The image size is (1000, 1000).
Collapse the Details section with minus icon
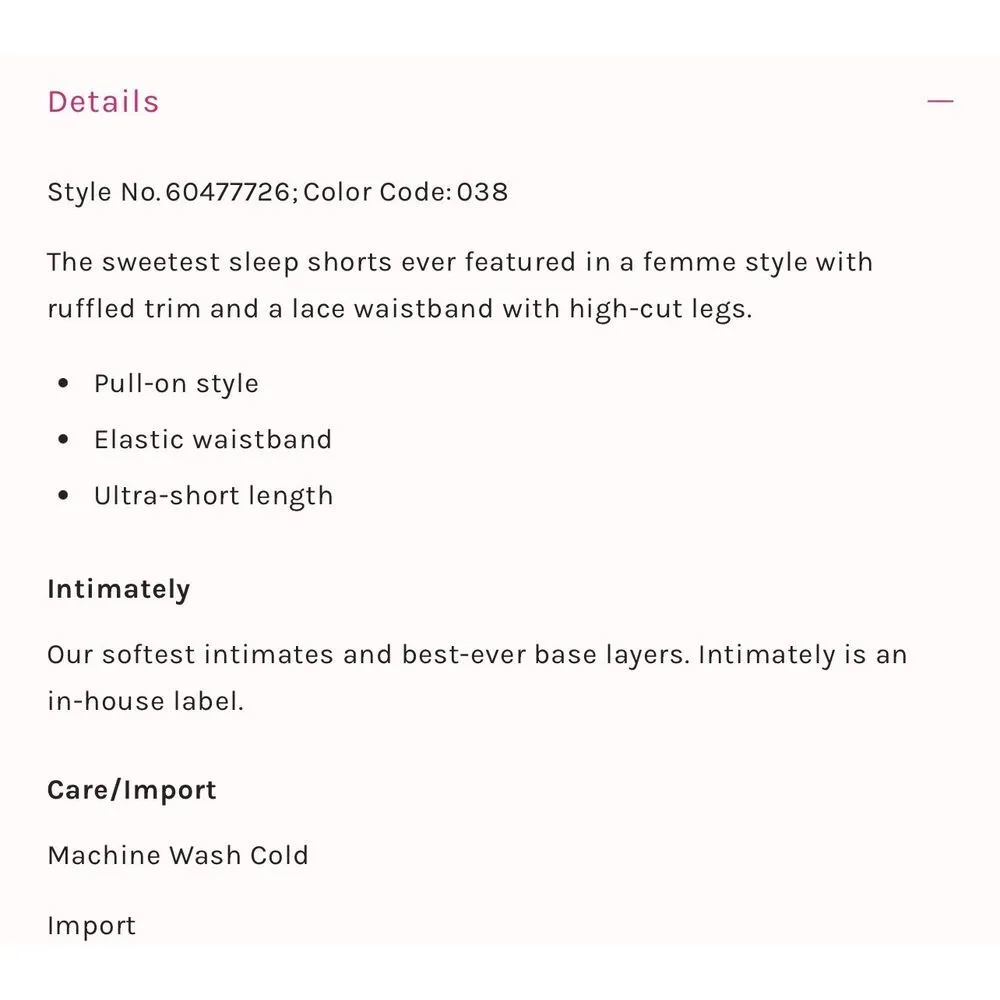click(940, 101)
